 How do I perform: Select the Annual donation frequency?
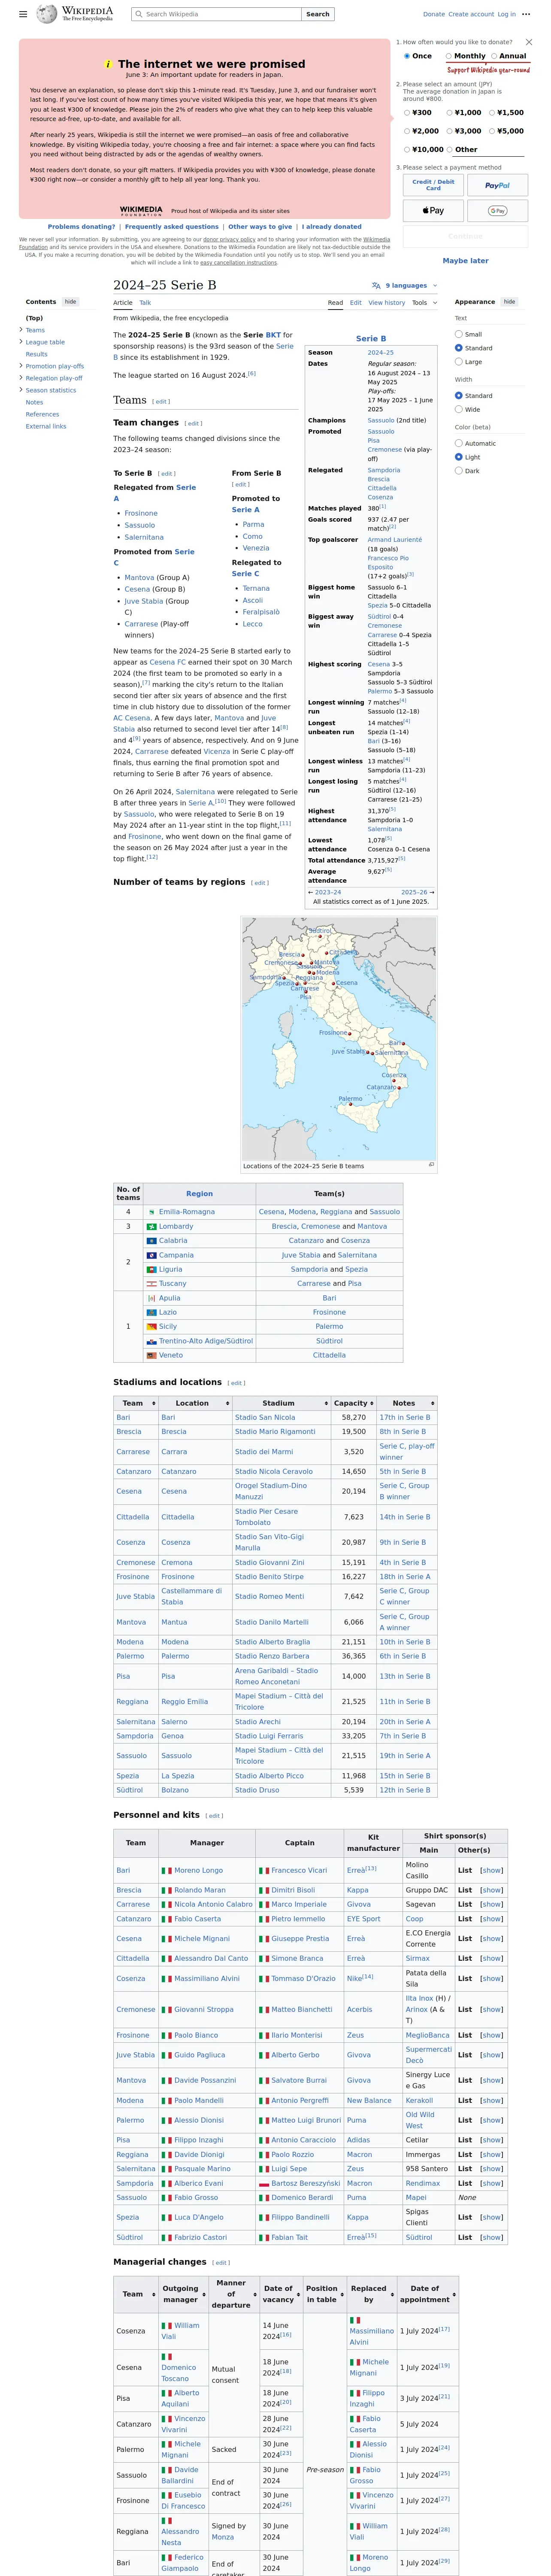[494, 56]
